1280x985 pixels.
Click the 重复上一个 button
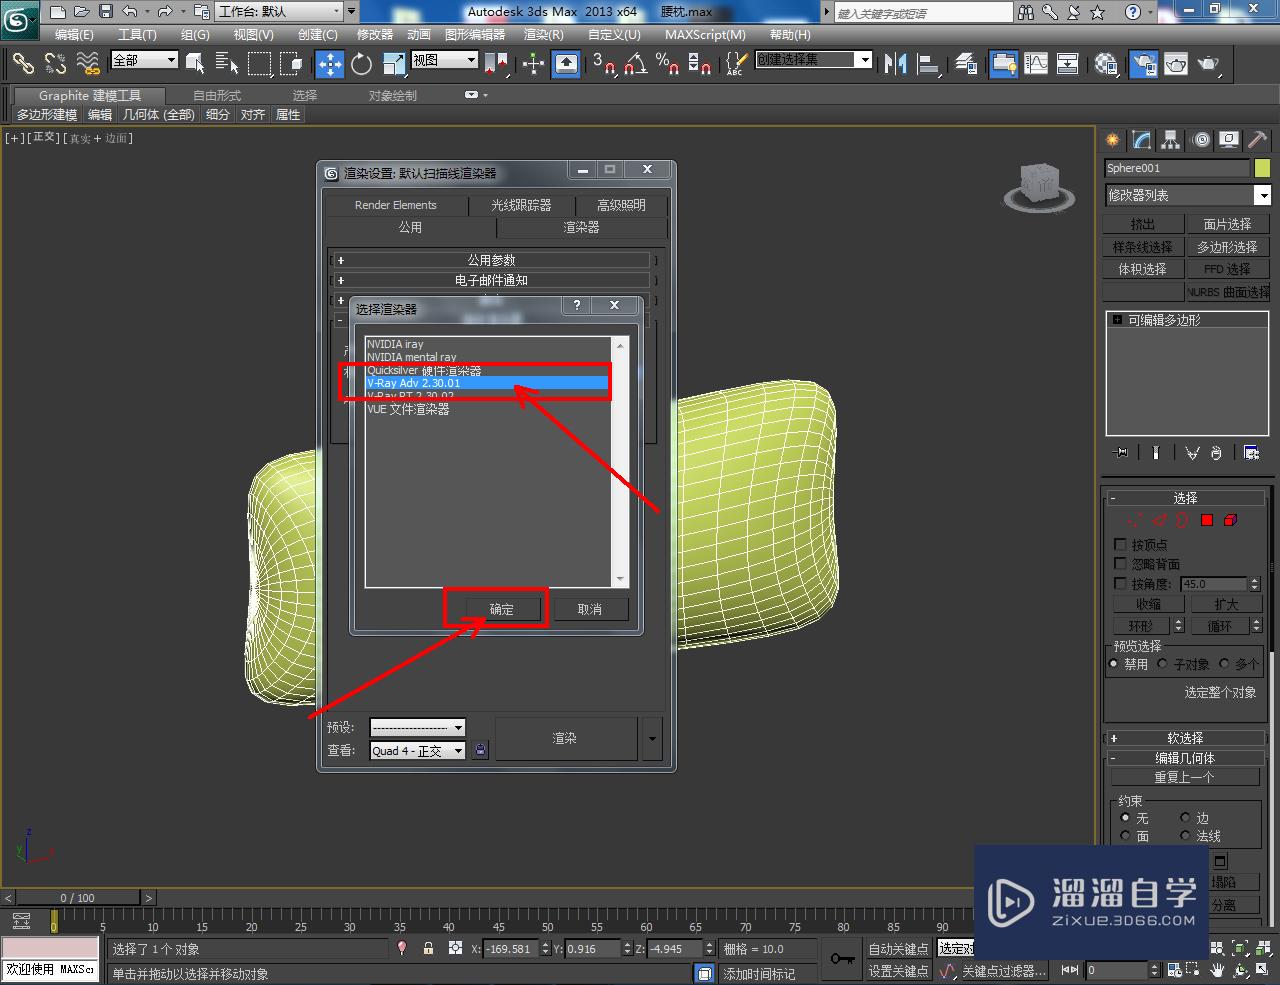pos(1185,778)
